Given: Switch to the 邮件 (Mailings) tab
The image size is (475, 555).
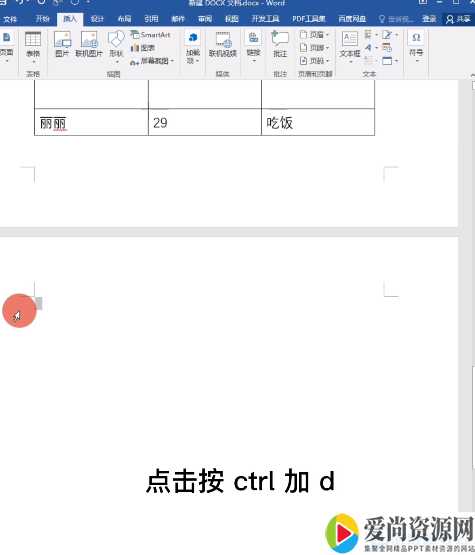Looking at the screenshot, I should [x=178, y=19].
